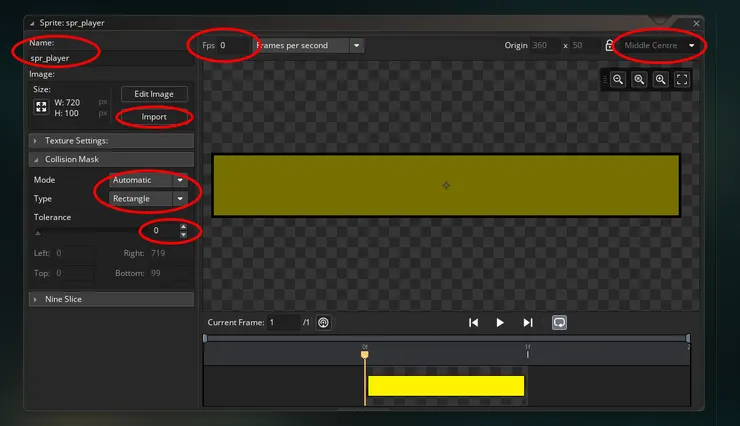740x426 pixels.
Task: Click the H: 100 height text
Action: click(67, 113)
